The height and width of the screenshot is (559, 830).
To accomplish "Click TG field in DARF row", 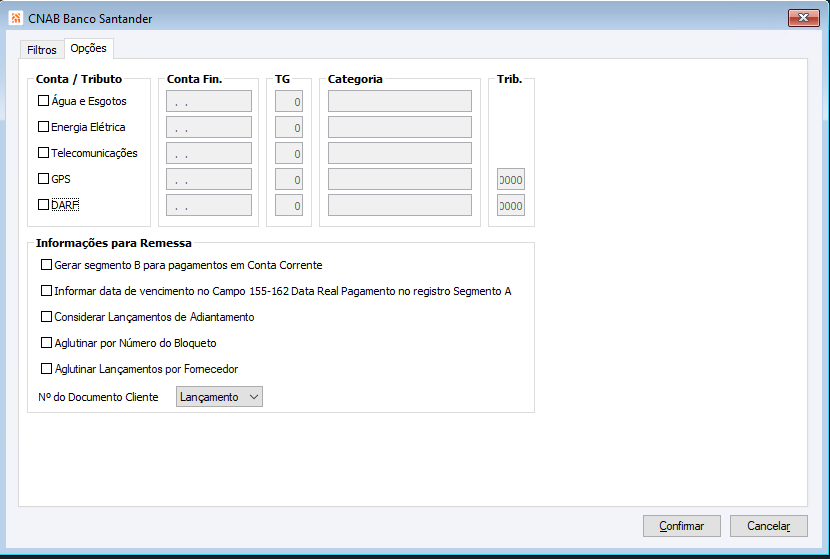I will click(289, 205).
